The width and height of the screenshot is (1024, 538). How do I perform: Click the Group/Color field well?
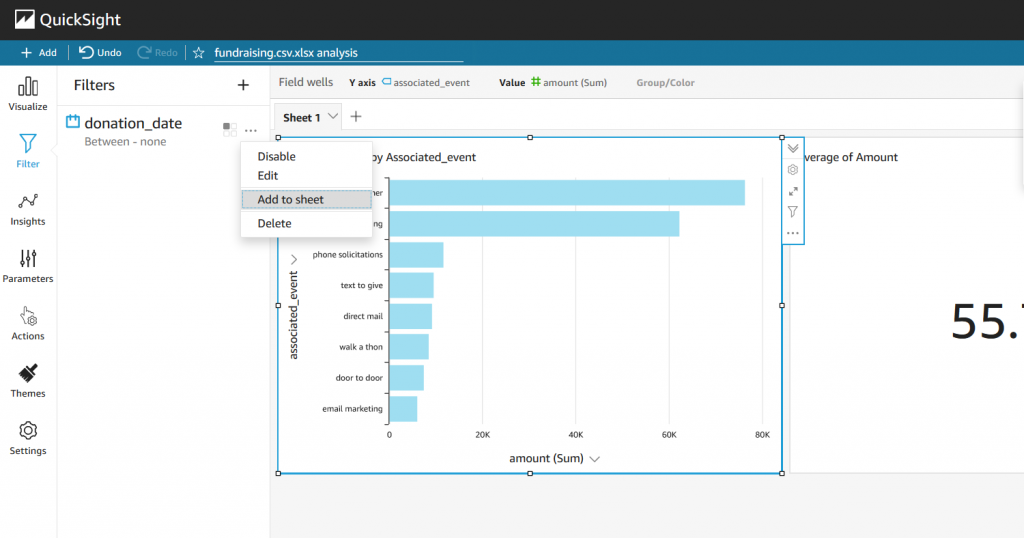pyautogui.click(x=665, y=83)
